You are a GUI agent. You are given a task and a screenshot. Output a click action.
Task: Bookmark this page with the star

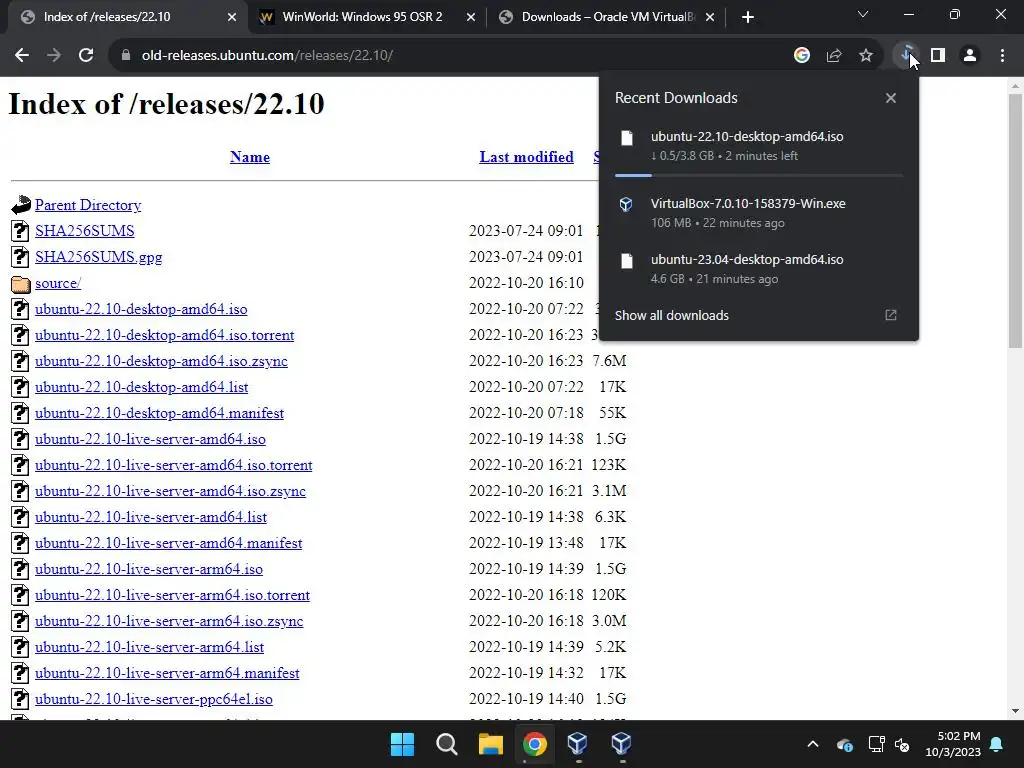pyautogui.click(x=865, y=56)
